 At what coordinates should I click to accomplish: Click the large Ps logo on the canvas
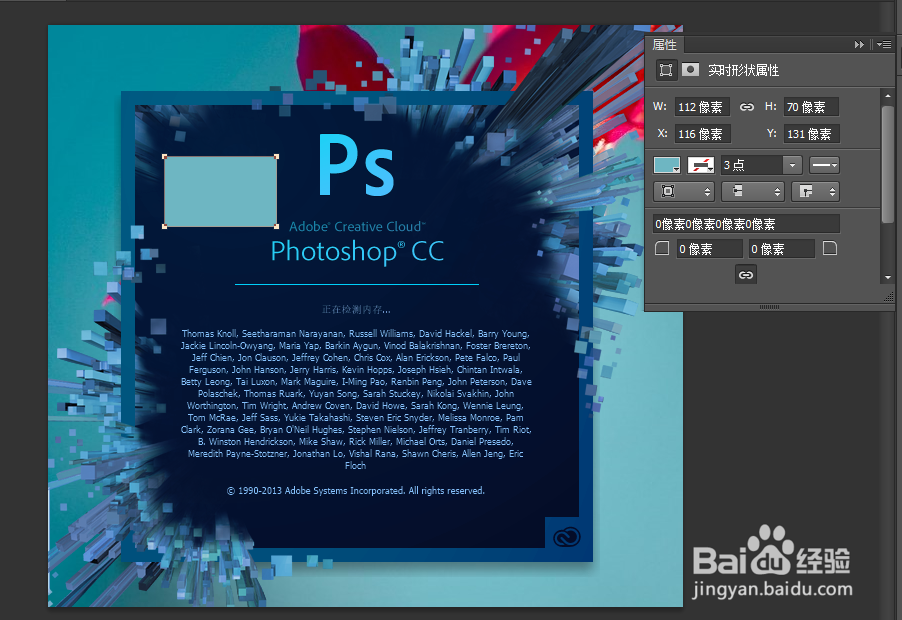pos(356,165)
